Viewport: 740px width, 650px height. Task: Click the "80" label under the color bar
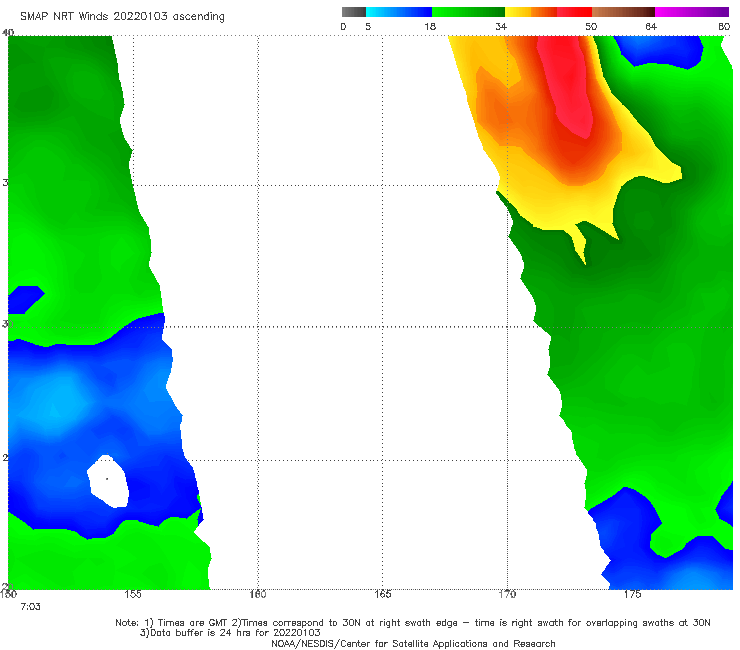coord(724,26)
